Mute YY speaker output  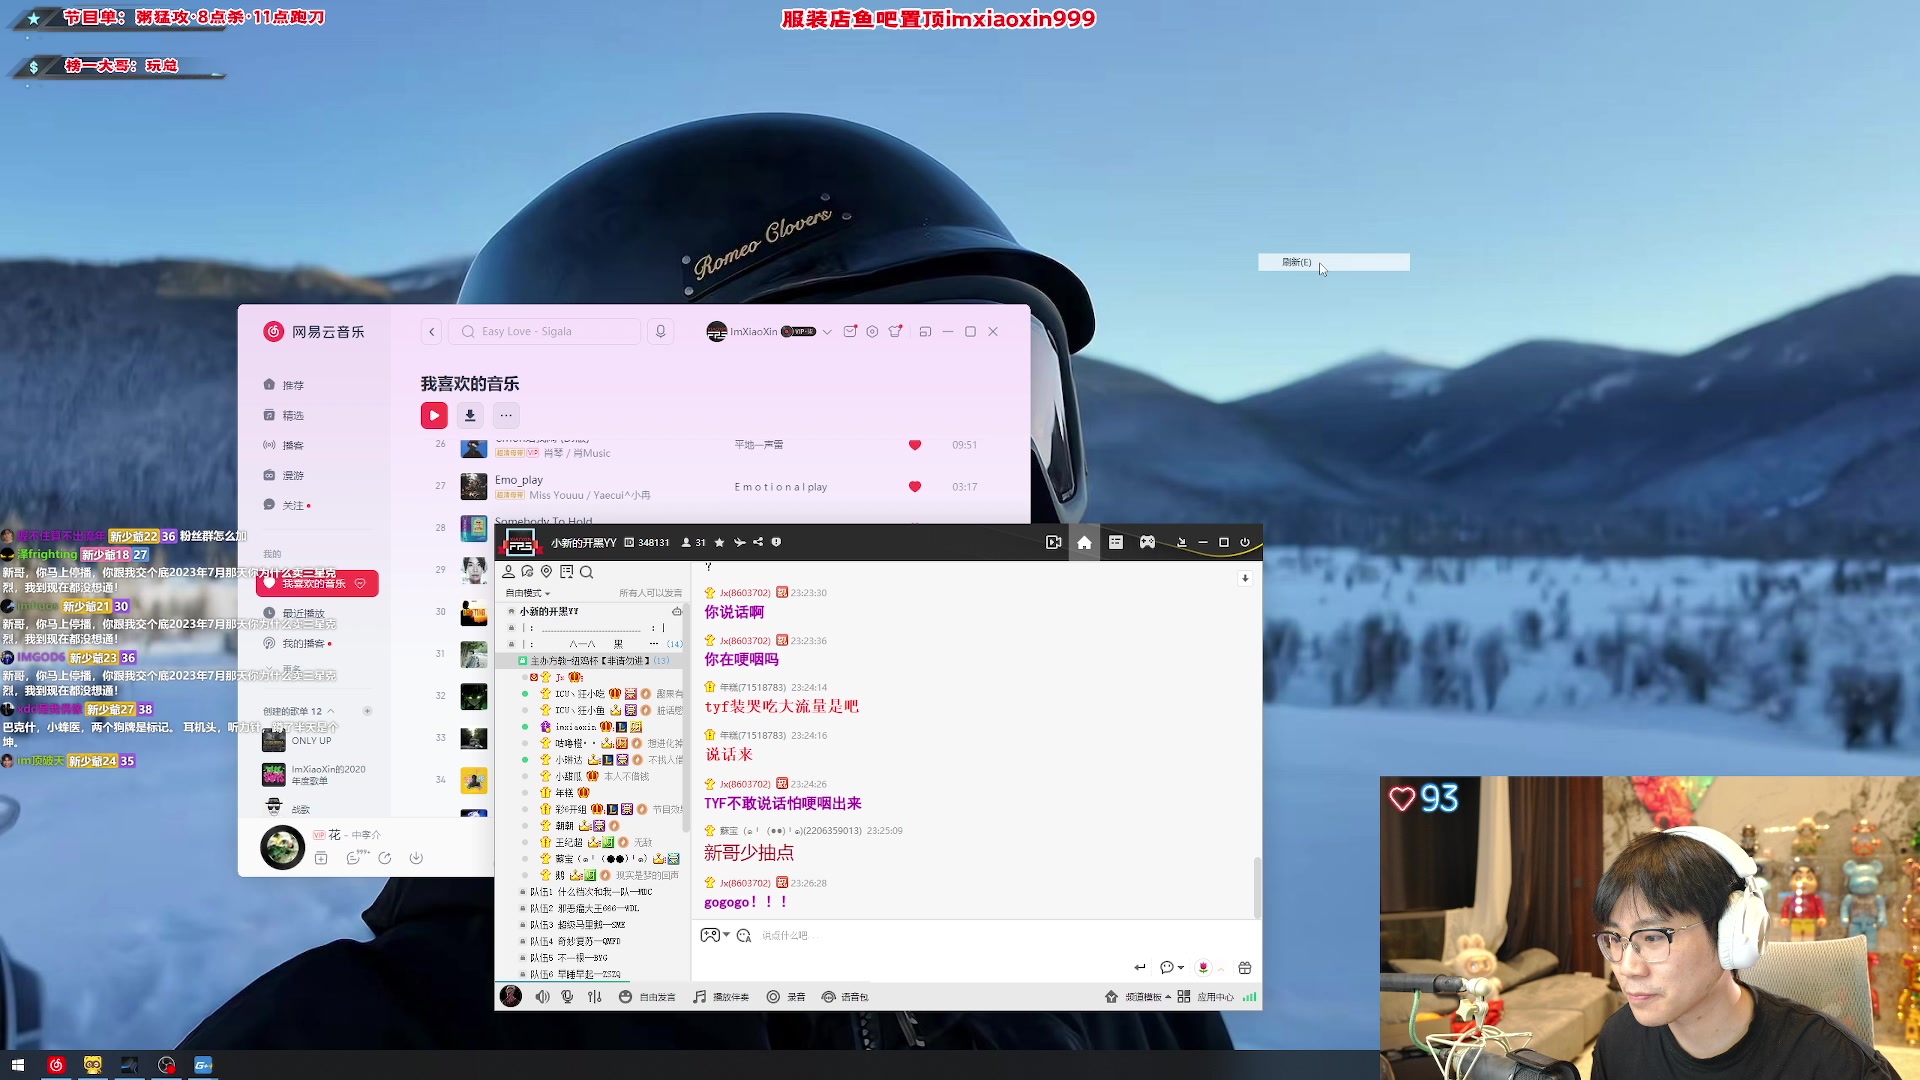542,997
